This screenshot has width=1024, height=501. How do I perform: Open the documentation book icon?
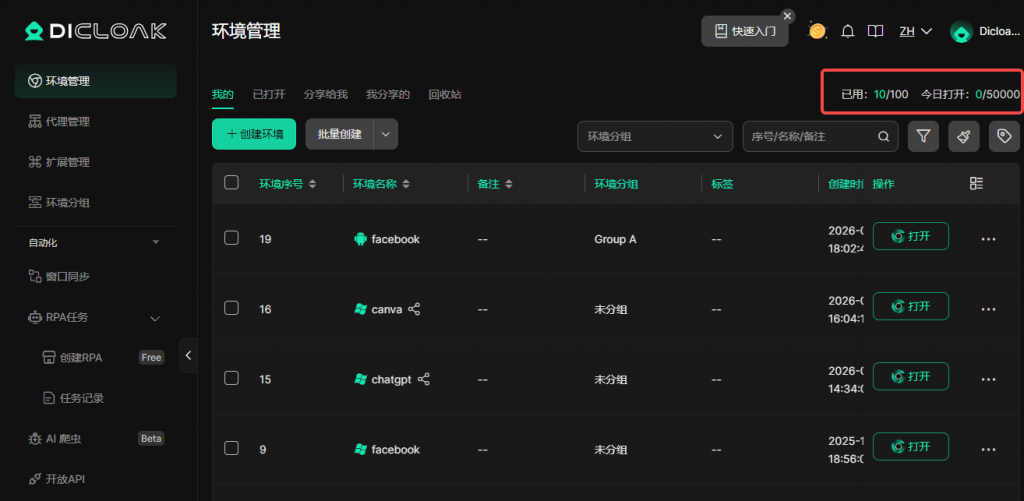[876, 31]
